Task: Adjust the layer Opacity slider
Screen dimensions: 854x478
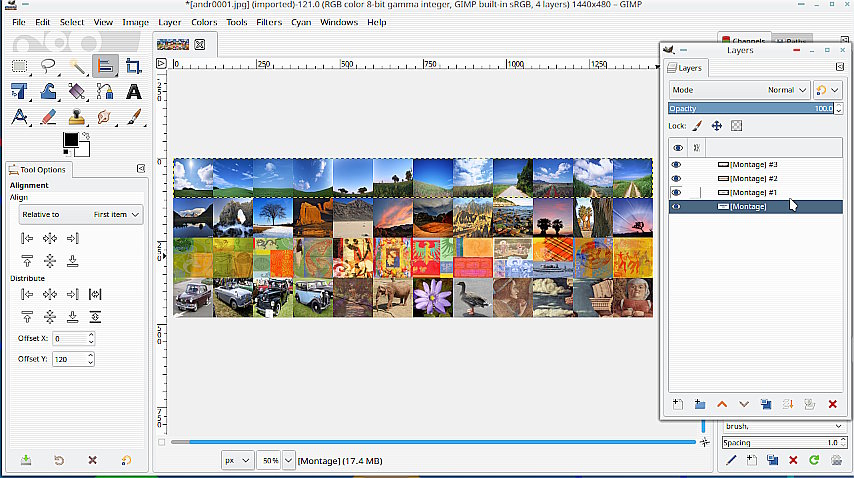Action: [751, 108]
